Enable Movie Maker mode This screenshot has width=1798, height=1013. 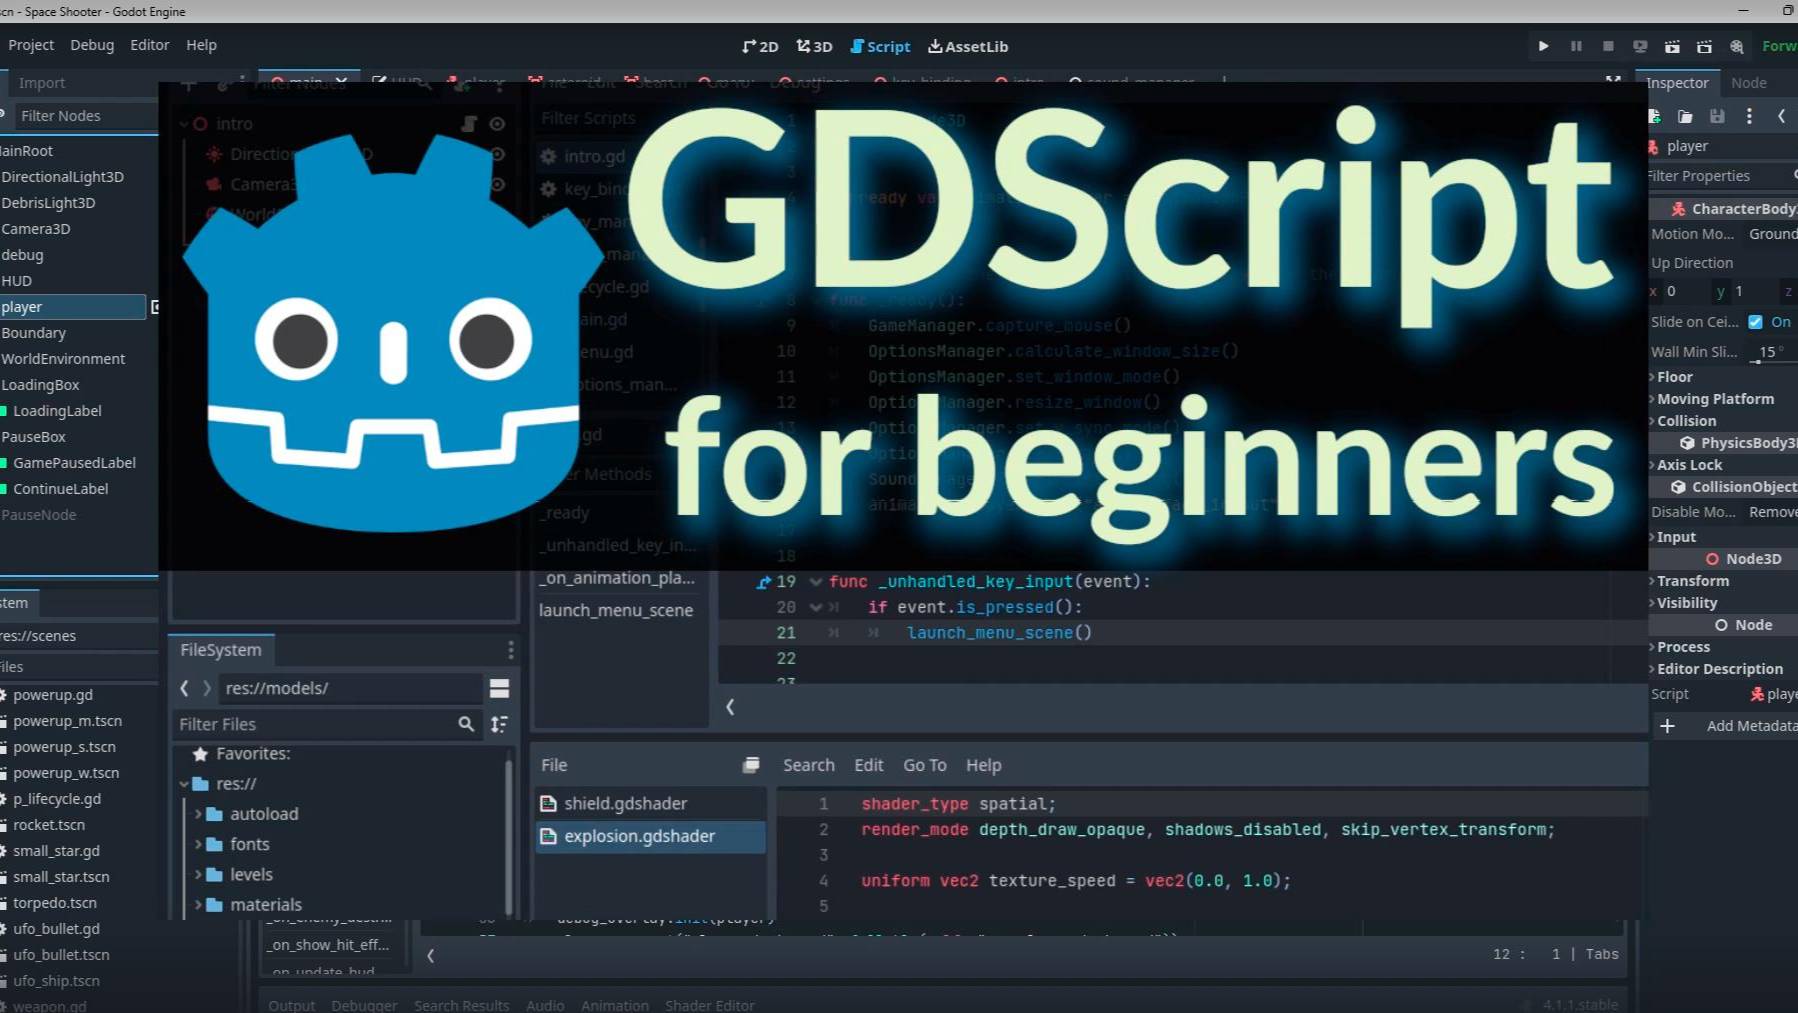click(1736, 46)
